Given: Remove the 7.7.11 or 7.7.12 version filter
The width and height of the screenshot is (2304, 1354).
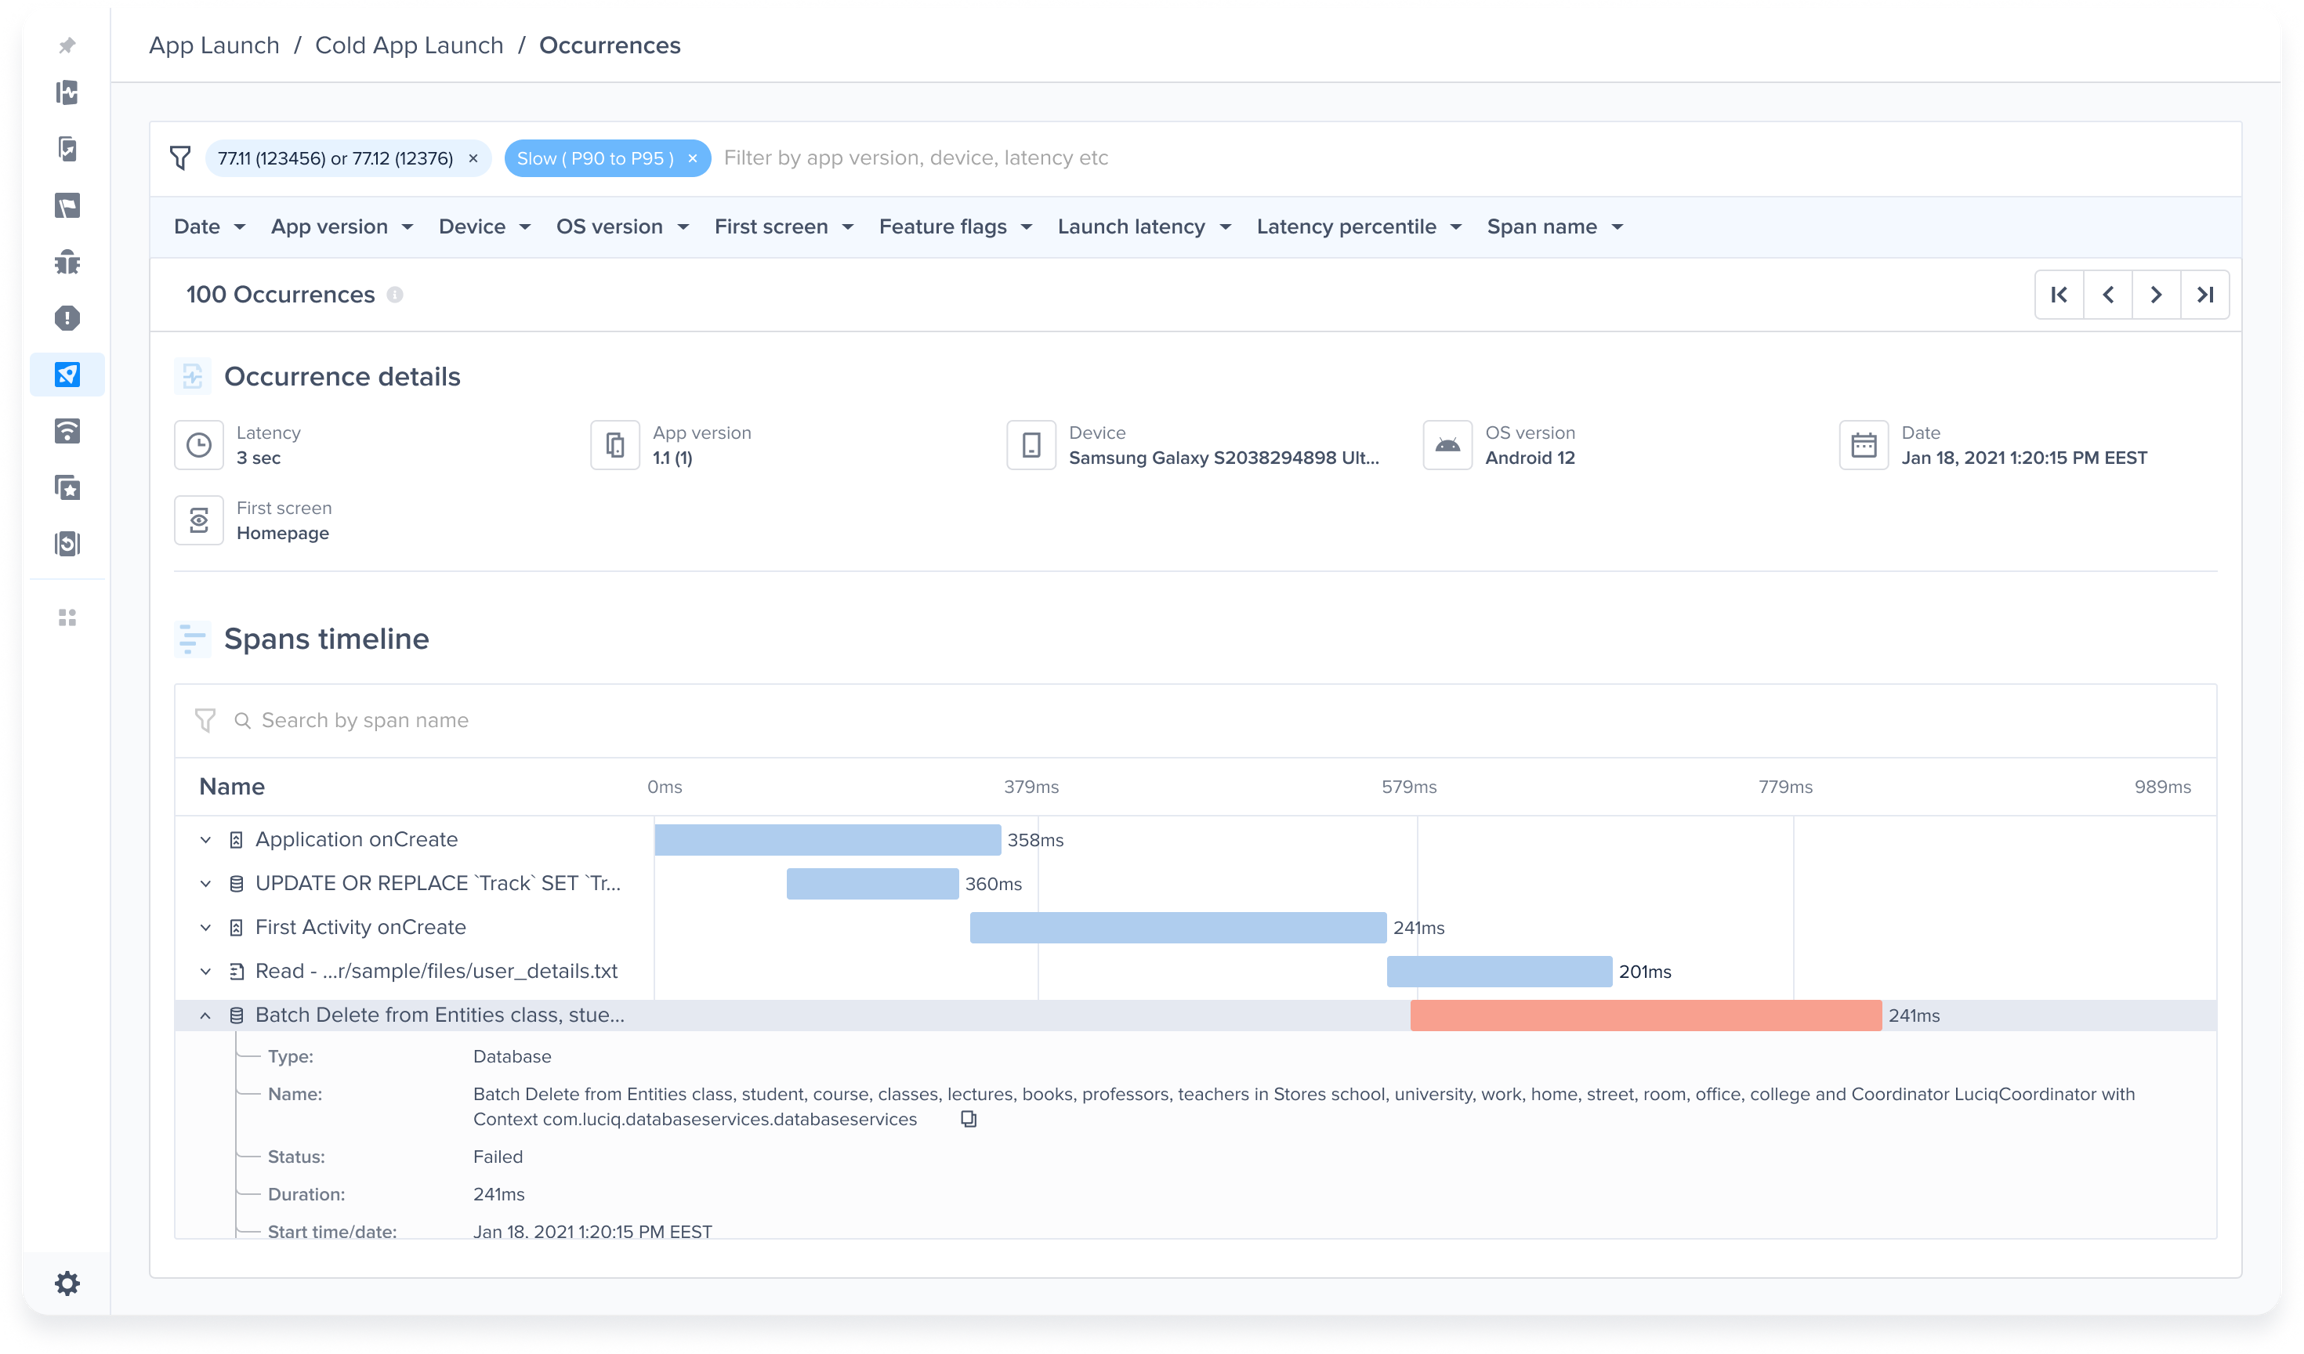Looking at the screenshot, I should point(473,158).
